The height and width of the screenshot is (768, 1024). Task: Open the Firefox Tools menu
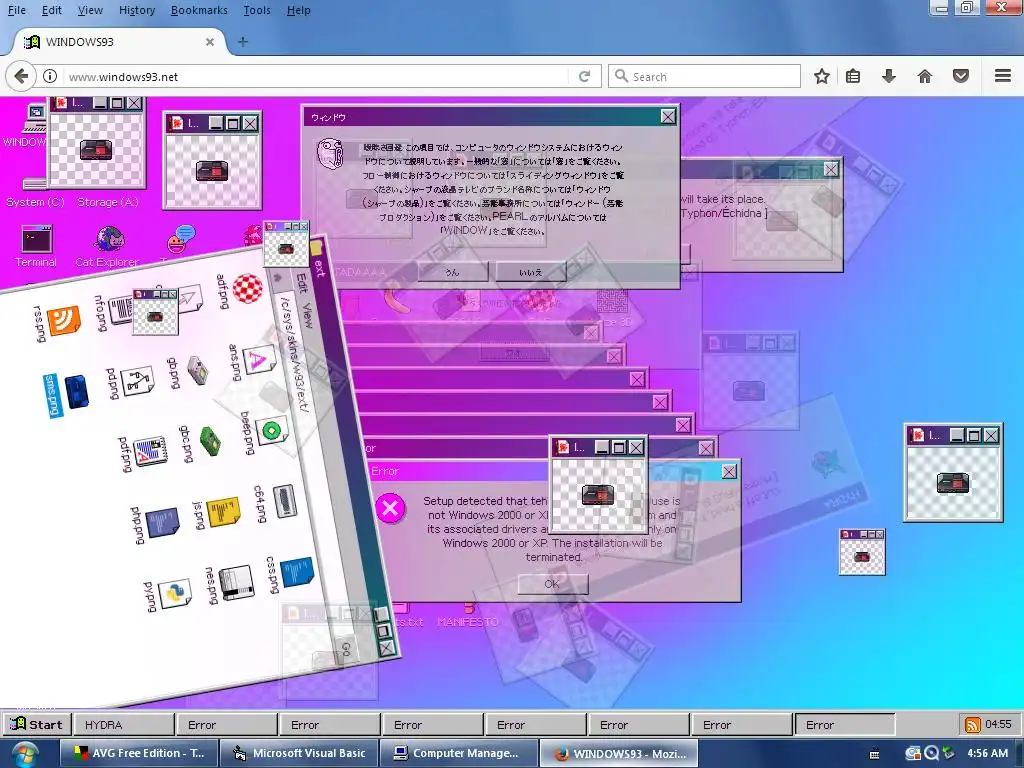(x=257, y=10)
